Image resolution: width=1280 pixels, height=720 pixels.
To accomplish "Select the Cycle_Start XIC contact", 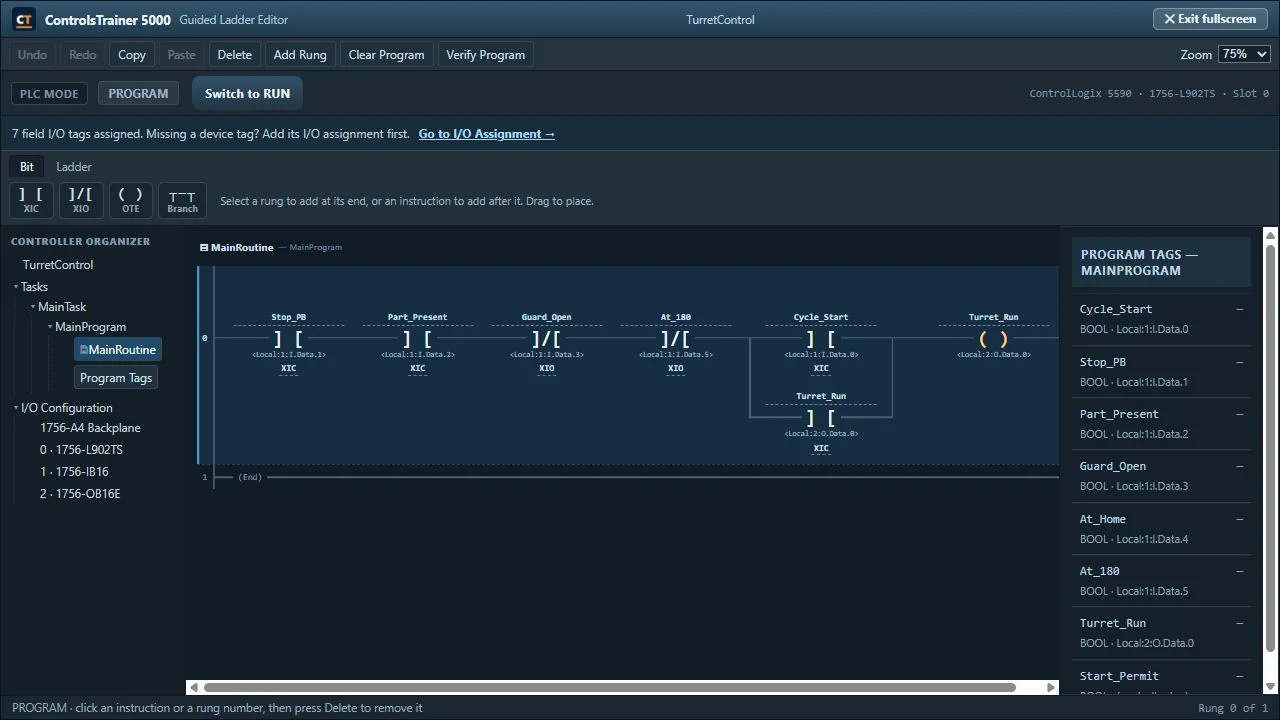I will pyautogui.click(x=821, y=340).
